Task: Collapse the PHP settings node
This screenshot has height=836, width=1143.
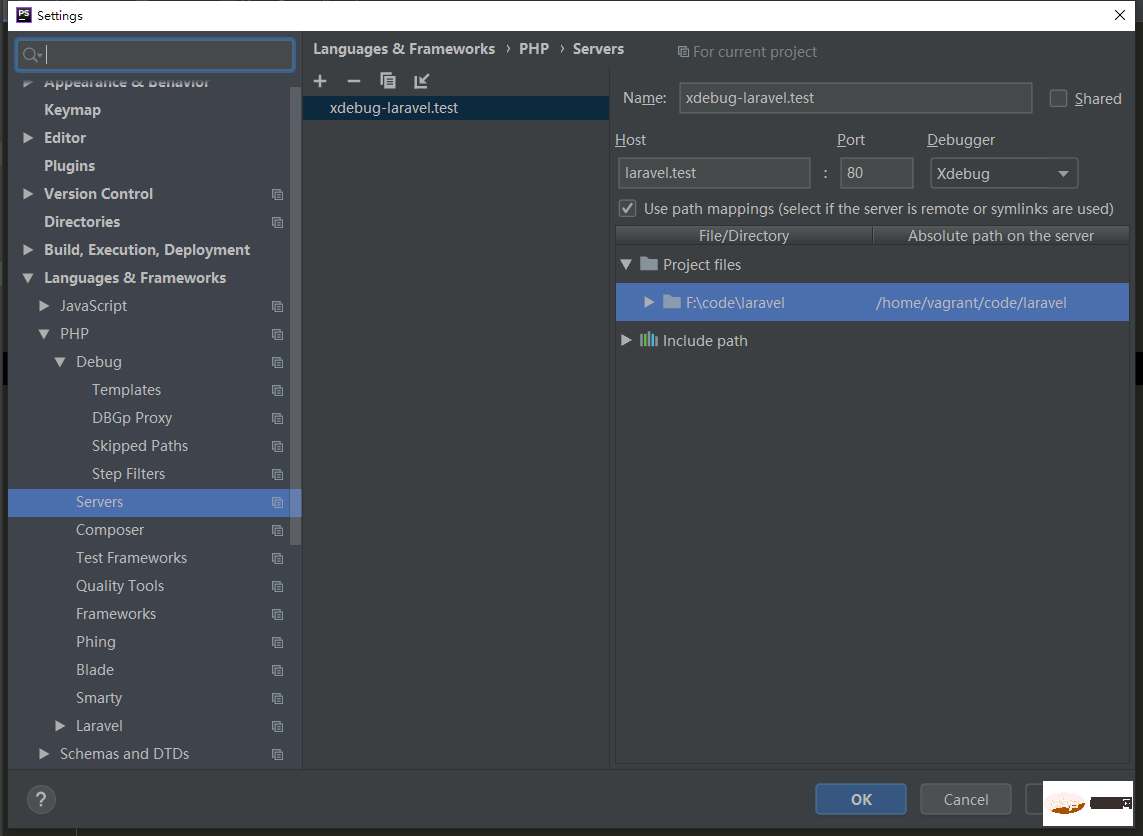Action: [44, 334]
